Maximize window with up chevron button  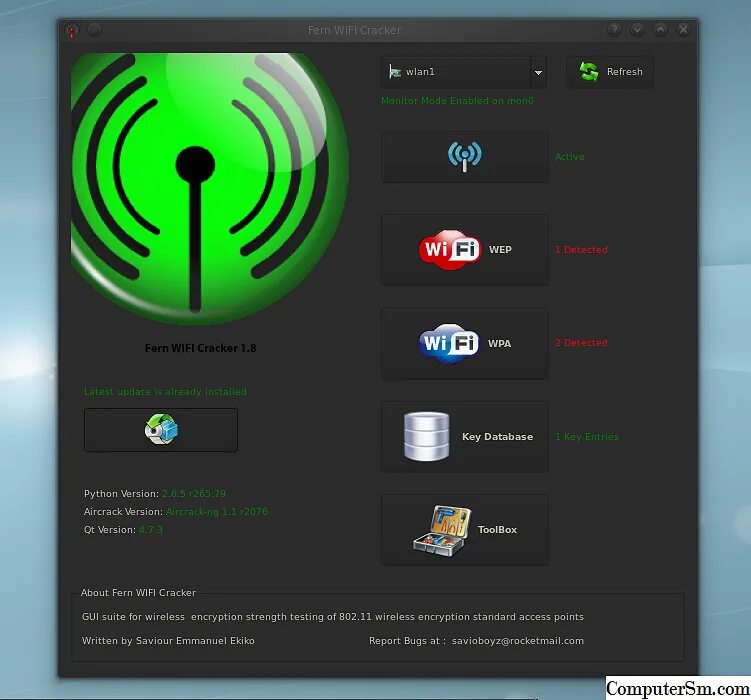660,30
